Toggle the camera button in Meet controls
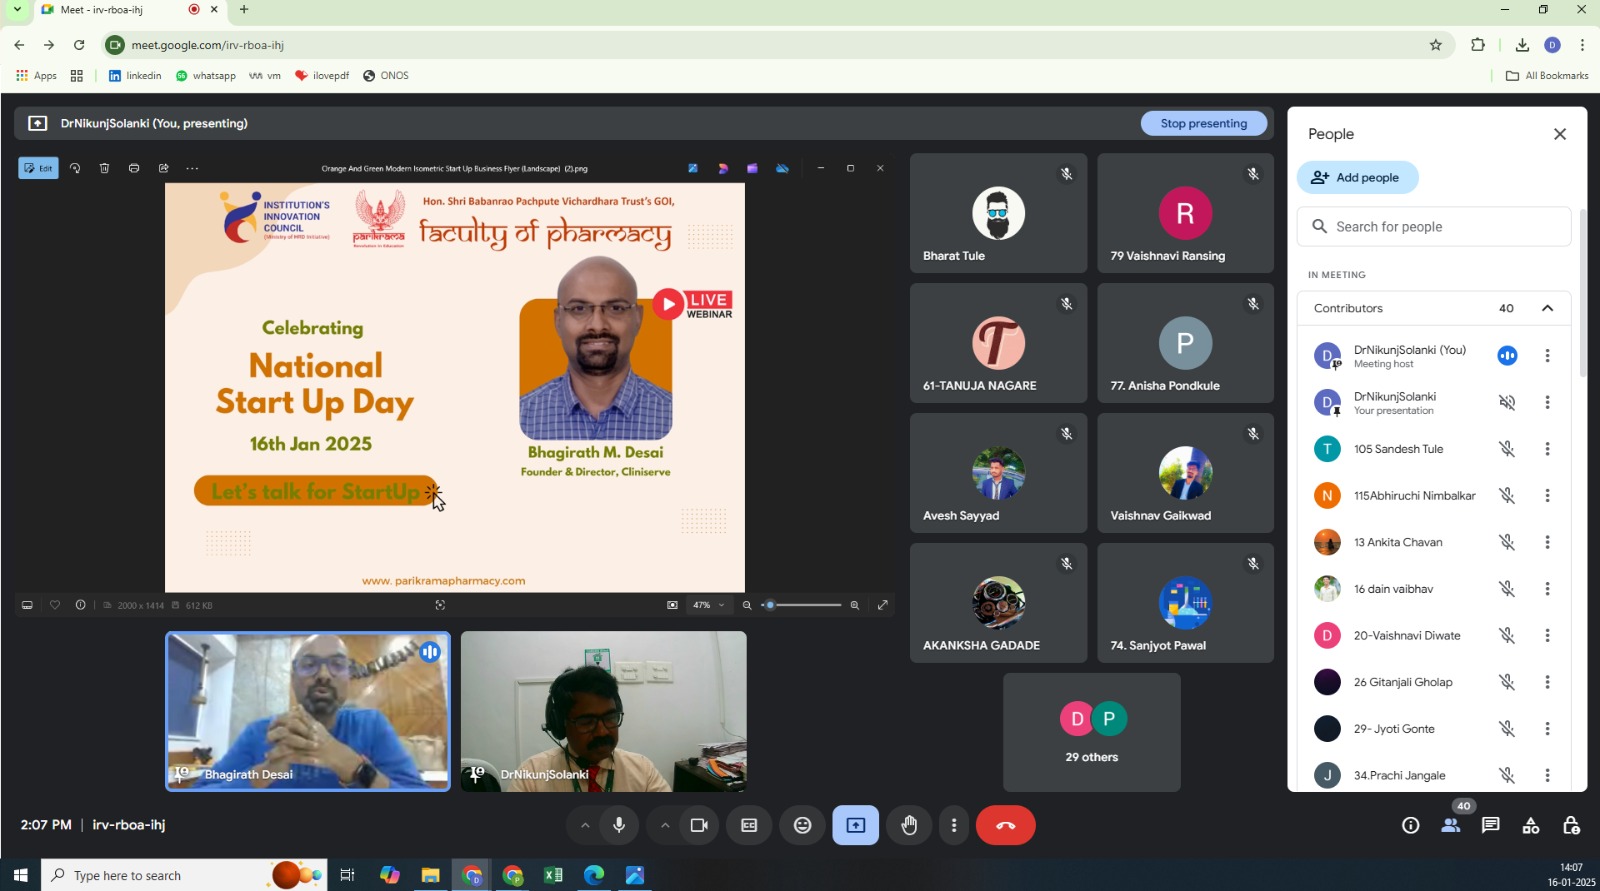Viewport: 1600px width, 891px height. (699, 825)
